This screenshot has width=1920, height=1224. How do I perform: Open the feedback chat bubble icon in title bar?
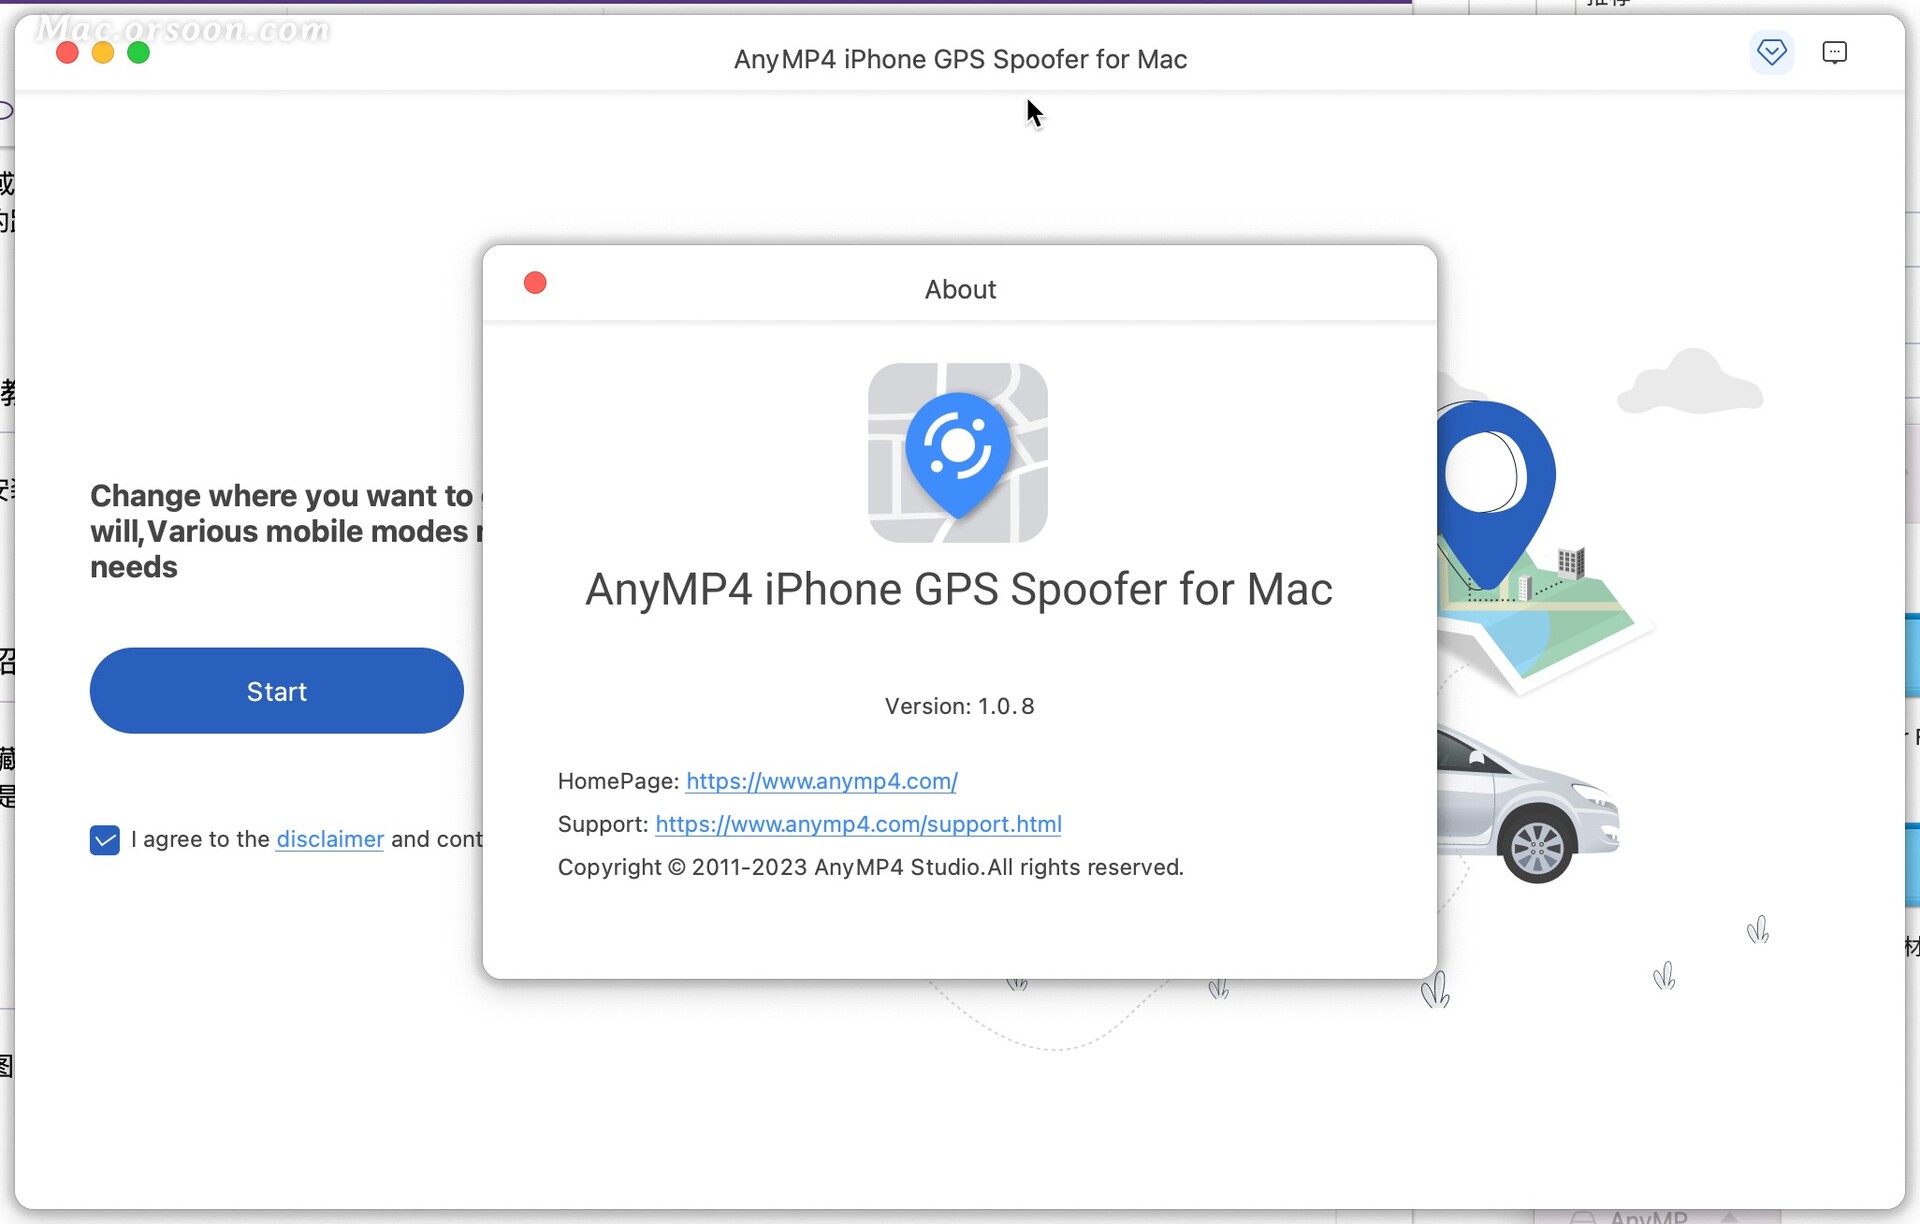click(x=1834, y=52)
